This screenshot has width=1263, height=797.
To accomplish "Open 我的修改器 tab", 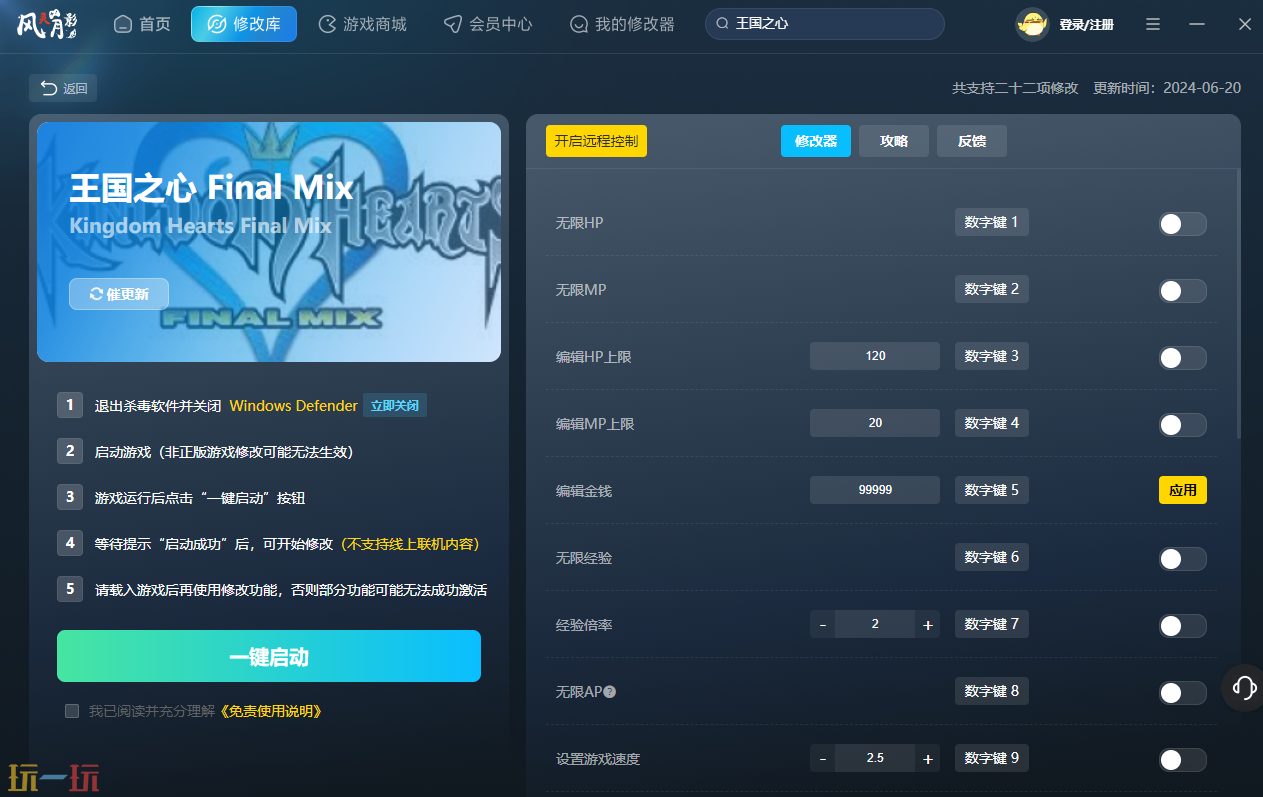I will [x=622, y=24].
